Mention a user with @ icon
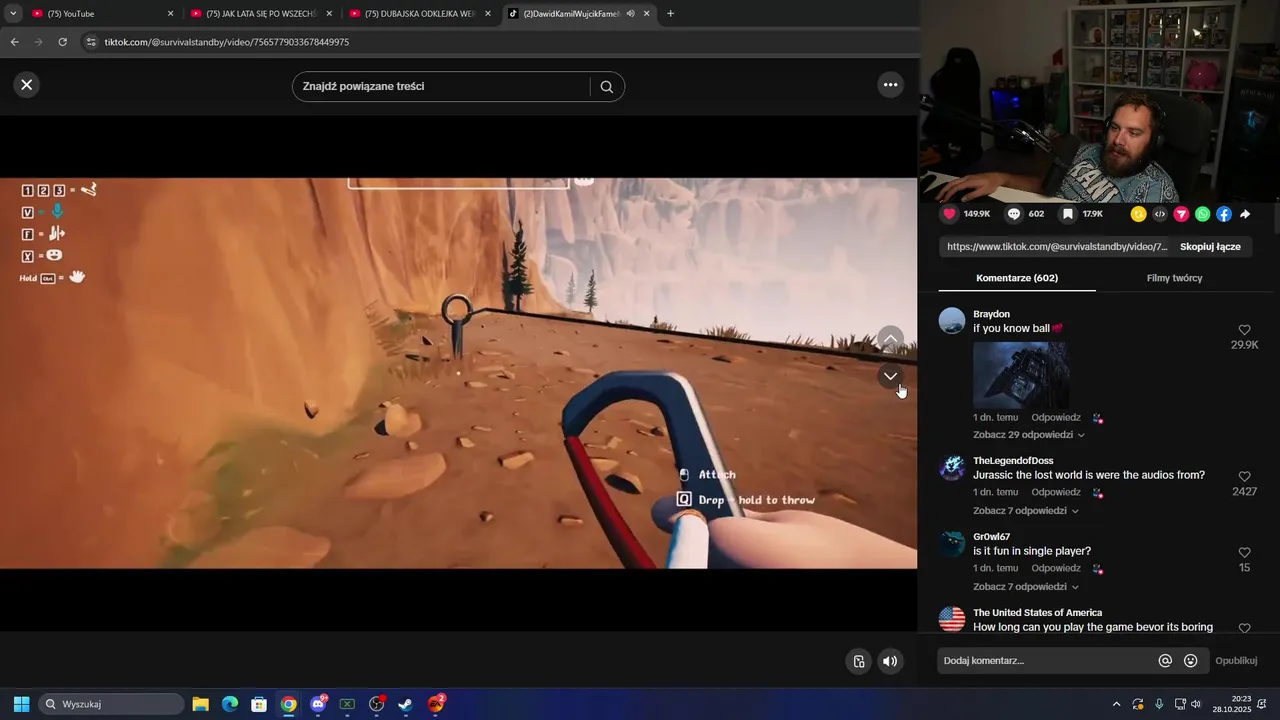1280x720 pixels. (x=1165, y=661)
